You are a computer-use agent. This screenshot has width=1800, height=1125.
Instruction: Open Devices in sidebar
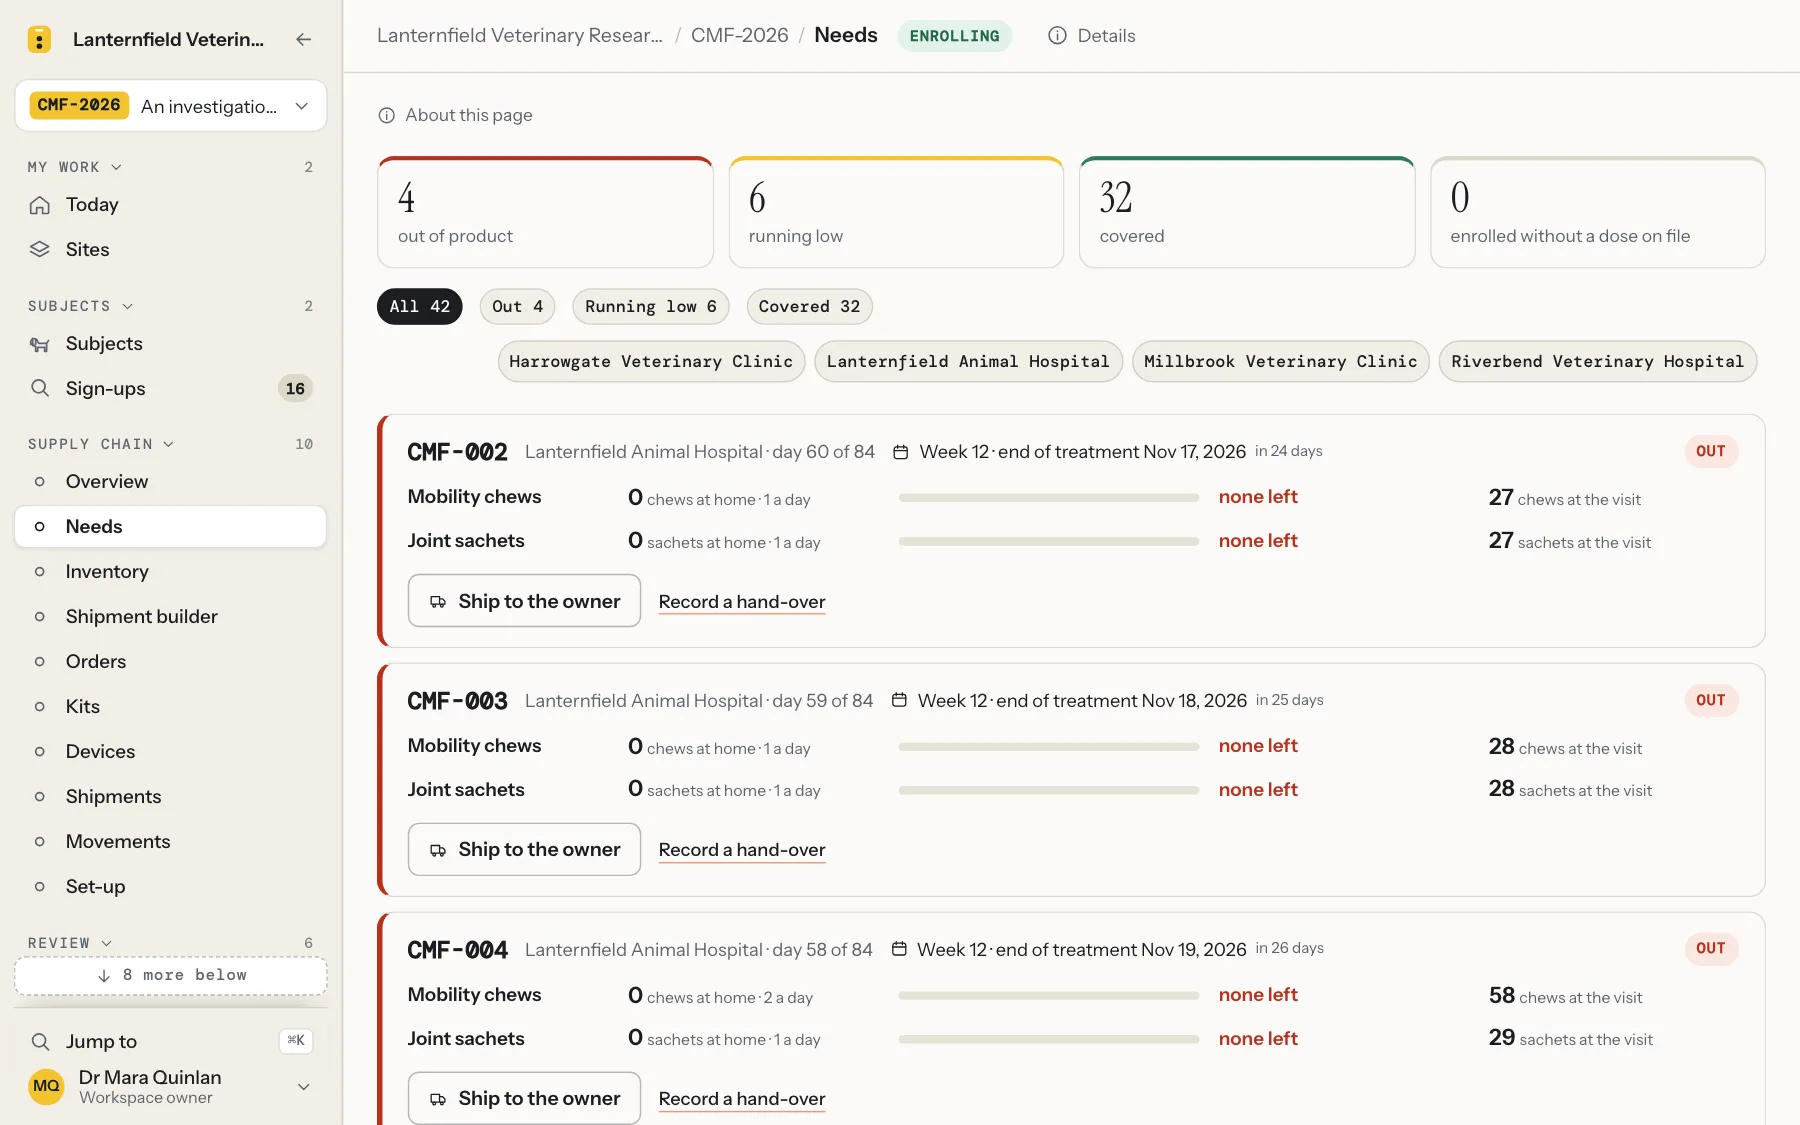(x=171, y=752)
